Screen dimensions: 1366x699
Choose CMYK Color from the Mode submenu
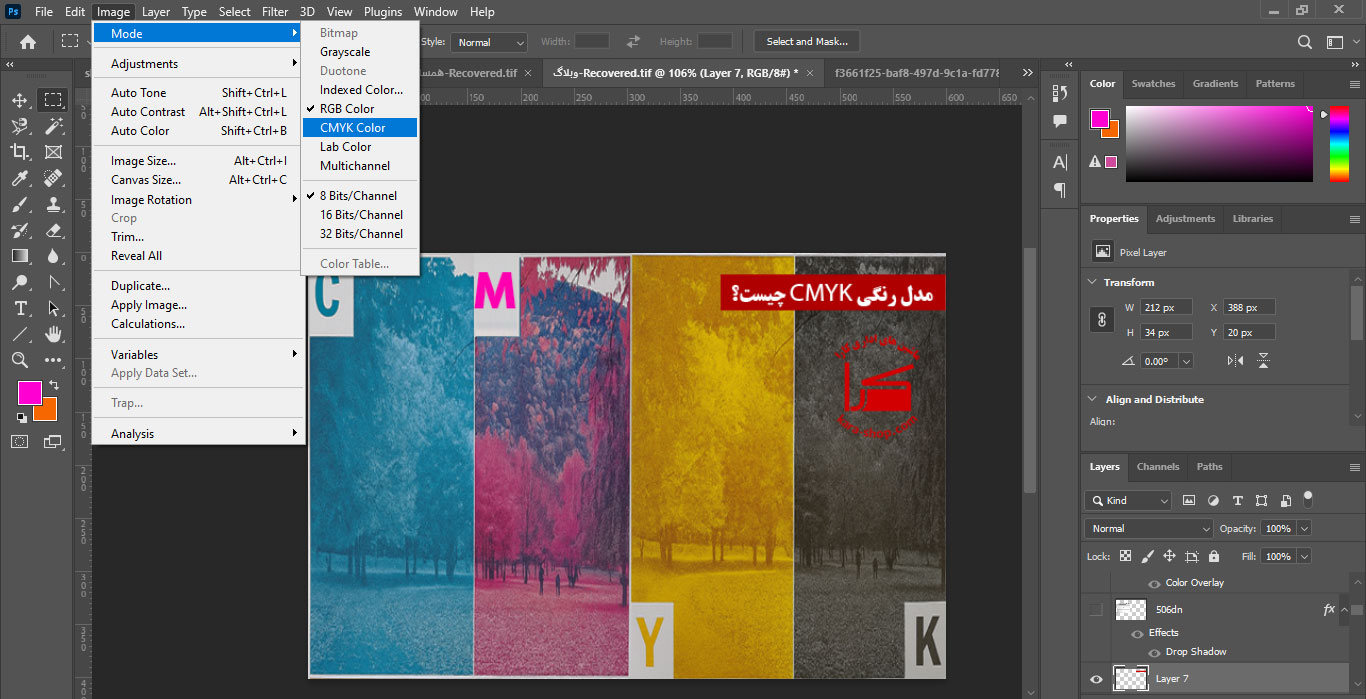pyautogui.click(x=353, y=128)
